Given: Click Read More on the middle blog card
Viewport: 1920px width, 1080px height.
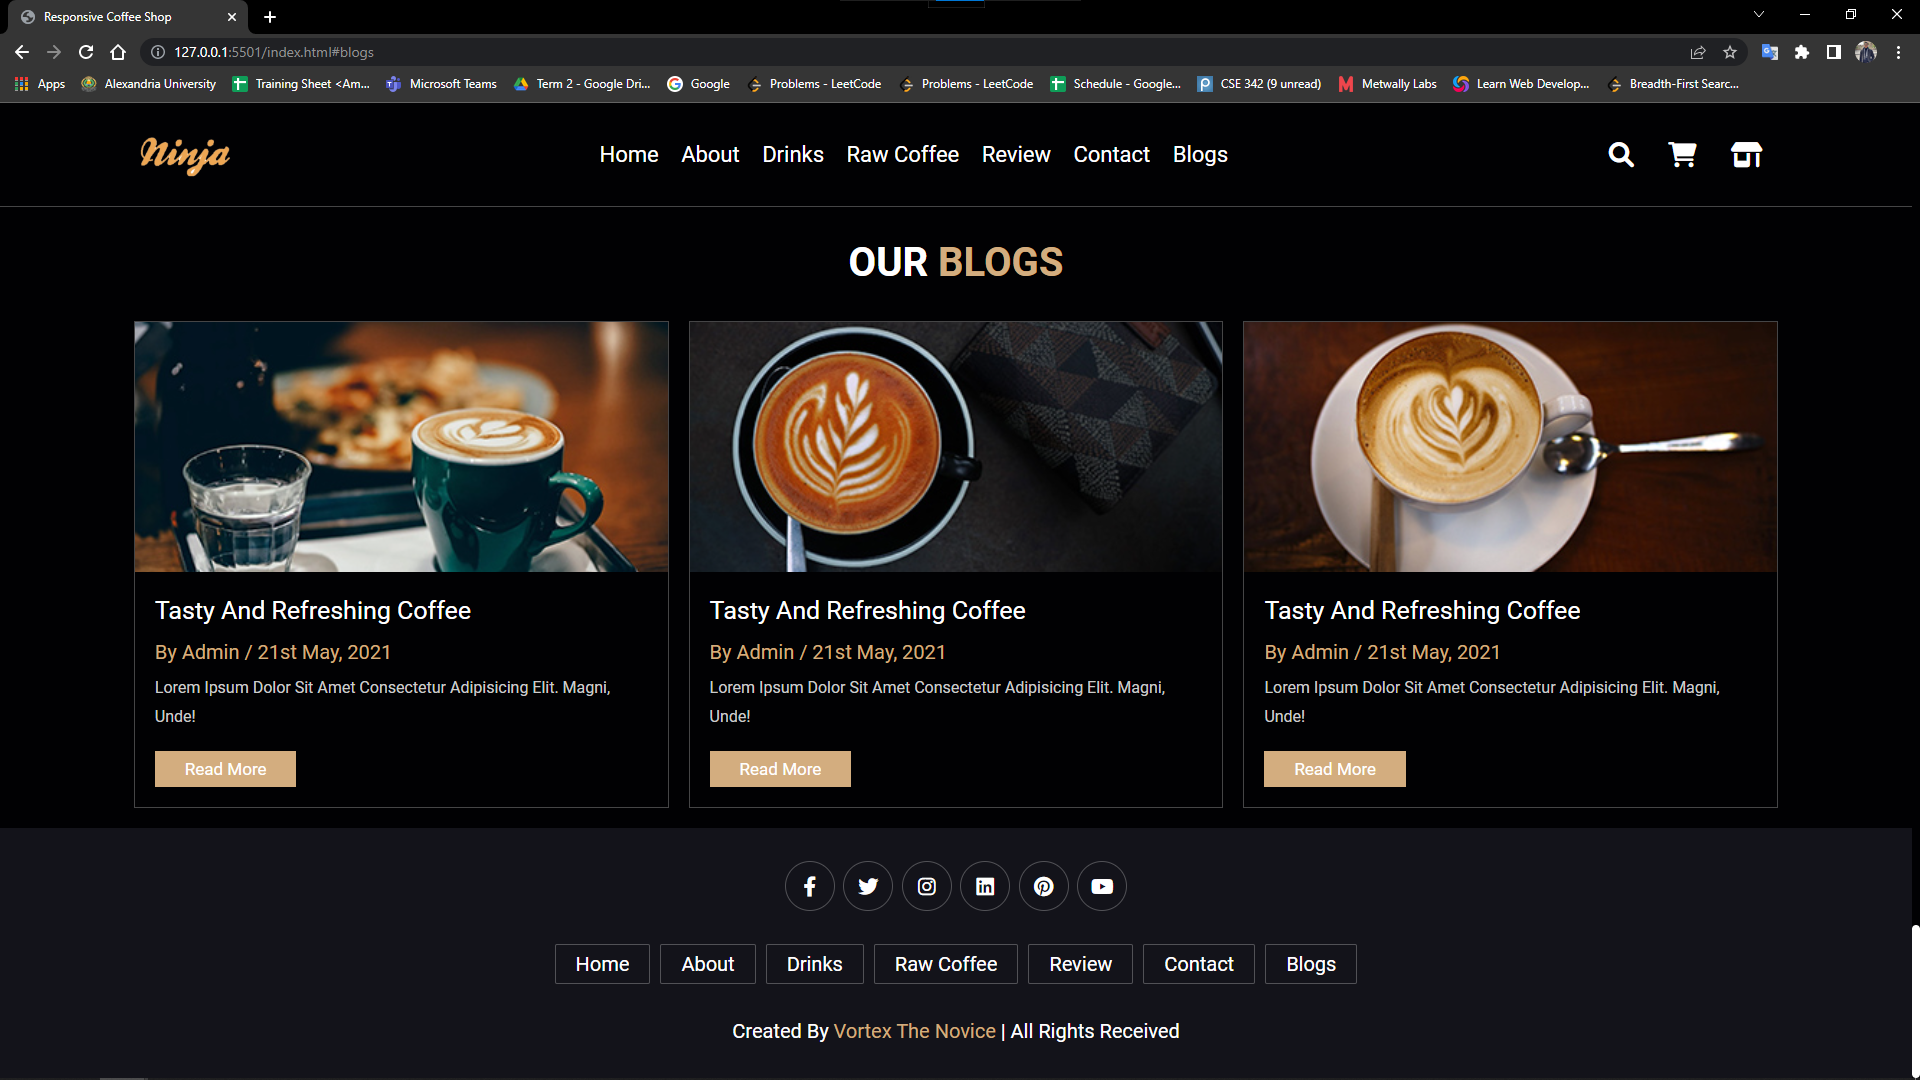Looking at the screenshot, I should [779, 768].
